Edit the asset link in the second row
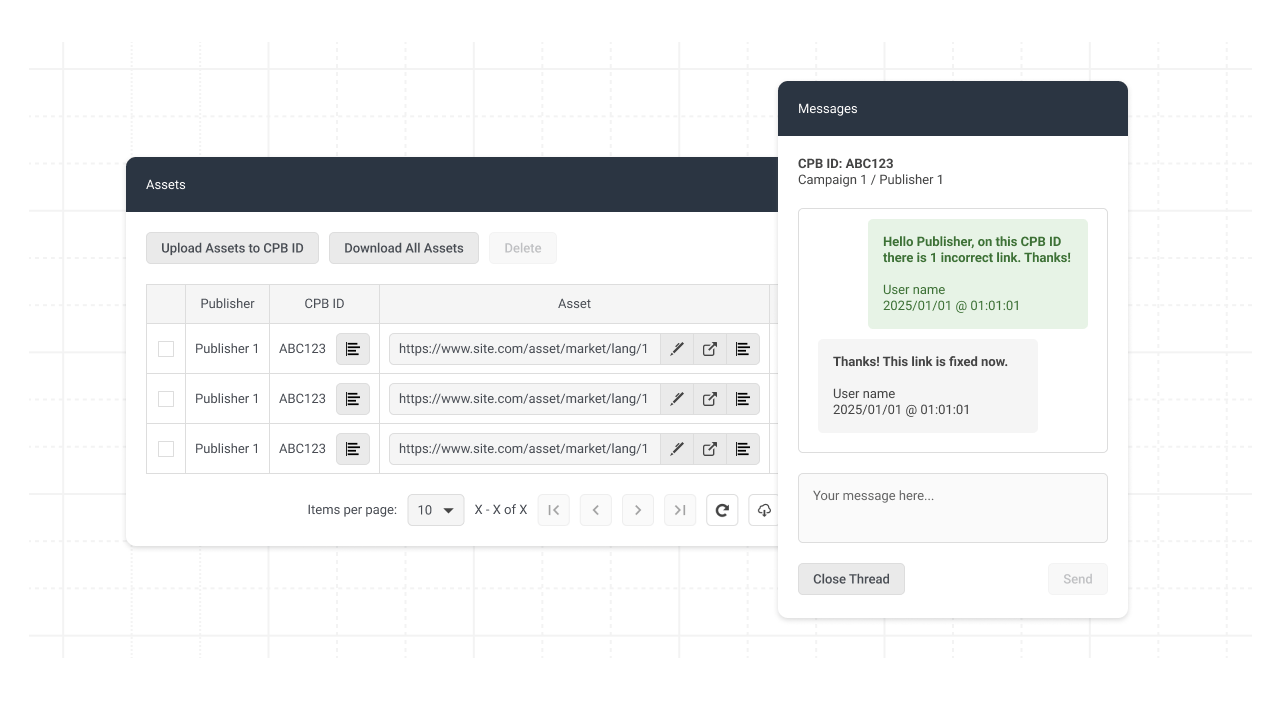The image size is (1280, 720). click(x=677, y=399)
